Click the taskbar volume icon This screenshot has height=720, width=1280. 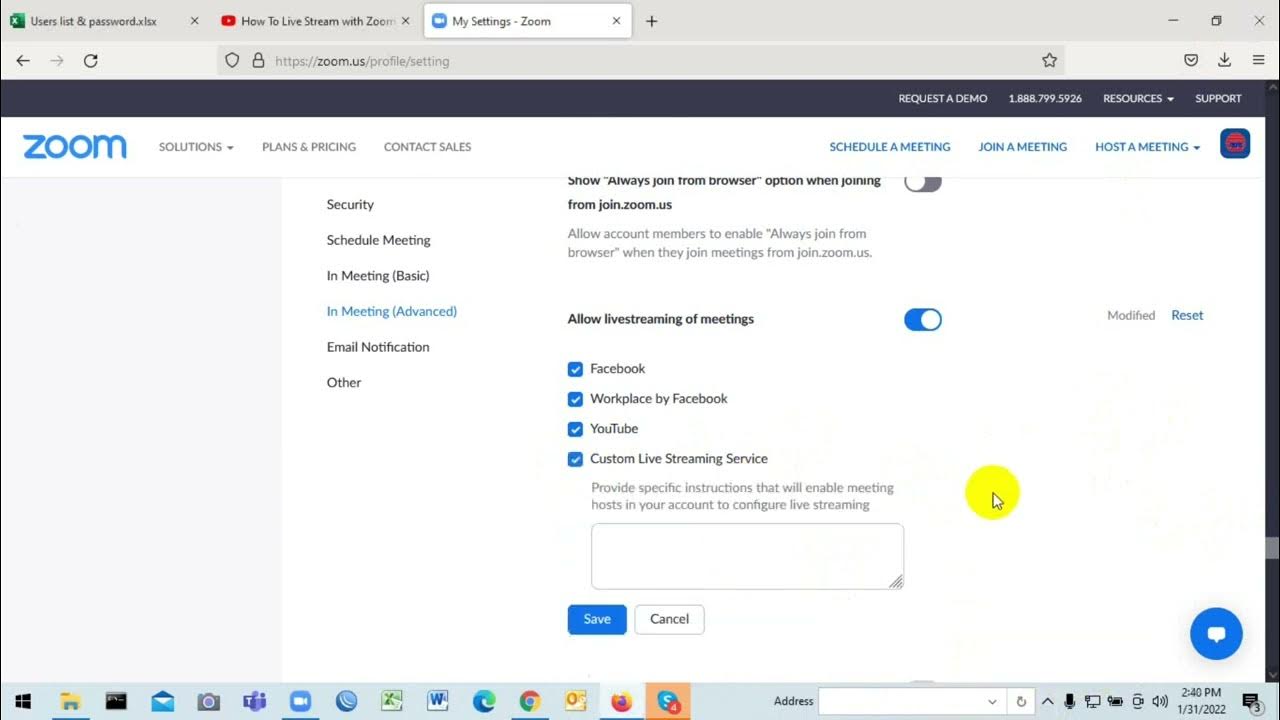[1160, 701]
